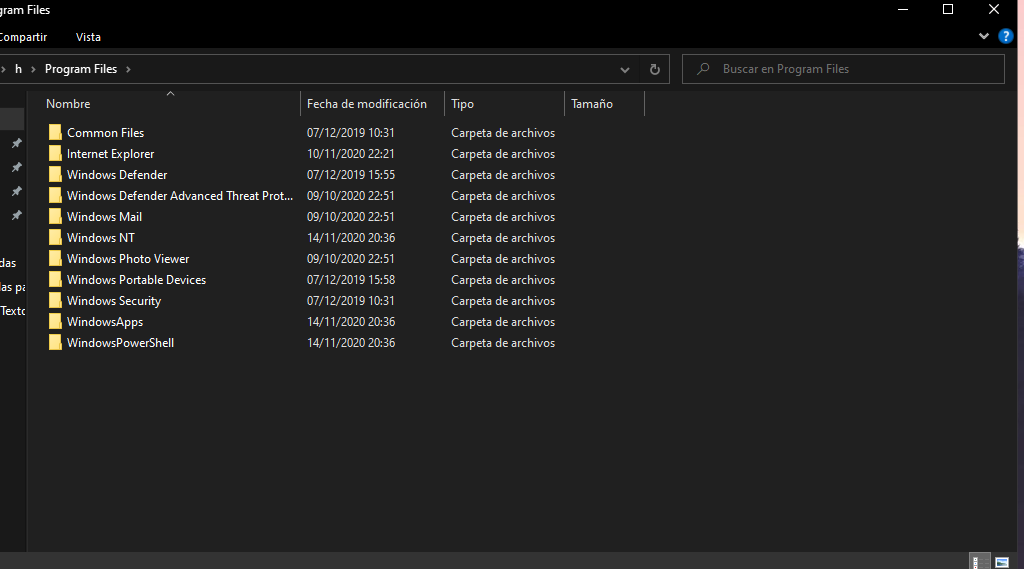The image size is (1024, 569).
Task: Click the date 07/12/2019 15:58
Action: 351,280
